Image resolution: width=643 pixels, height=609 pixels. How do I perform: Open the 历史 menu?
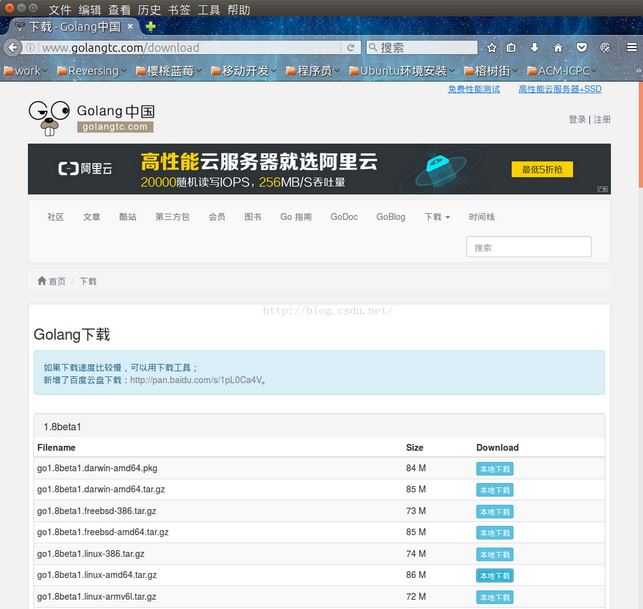[149, 9]
